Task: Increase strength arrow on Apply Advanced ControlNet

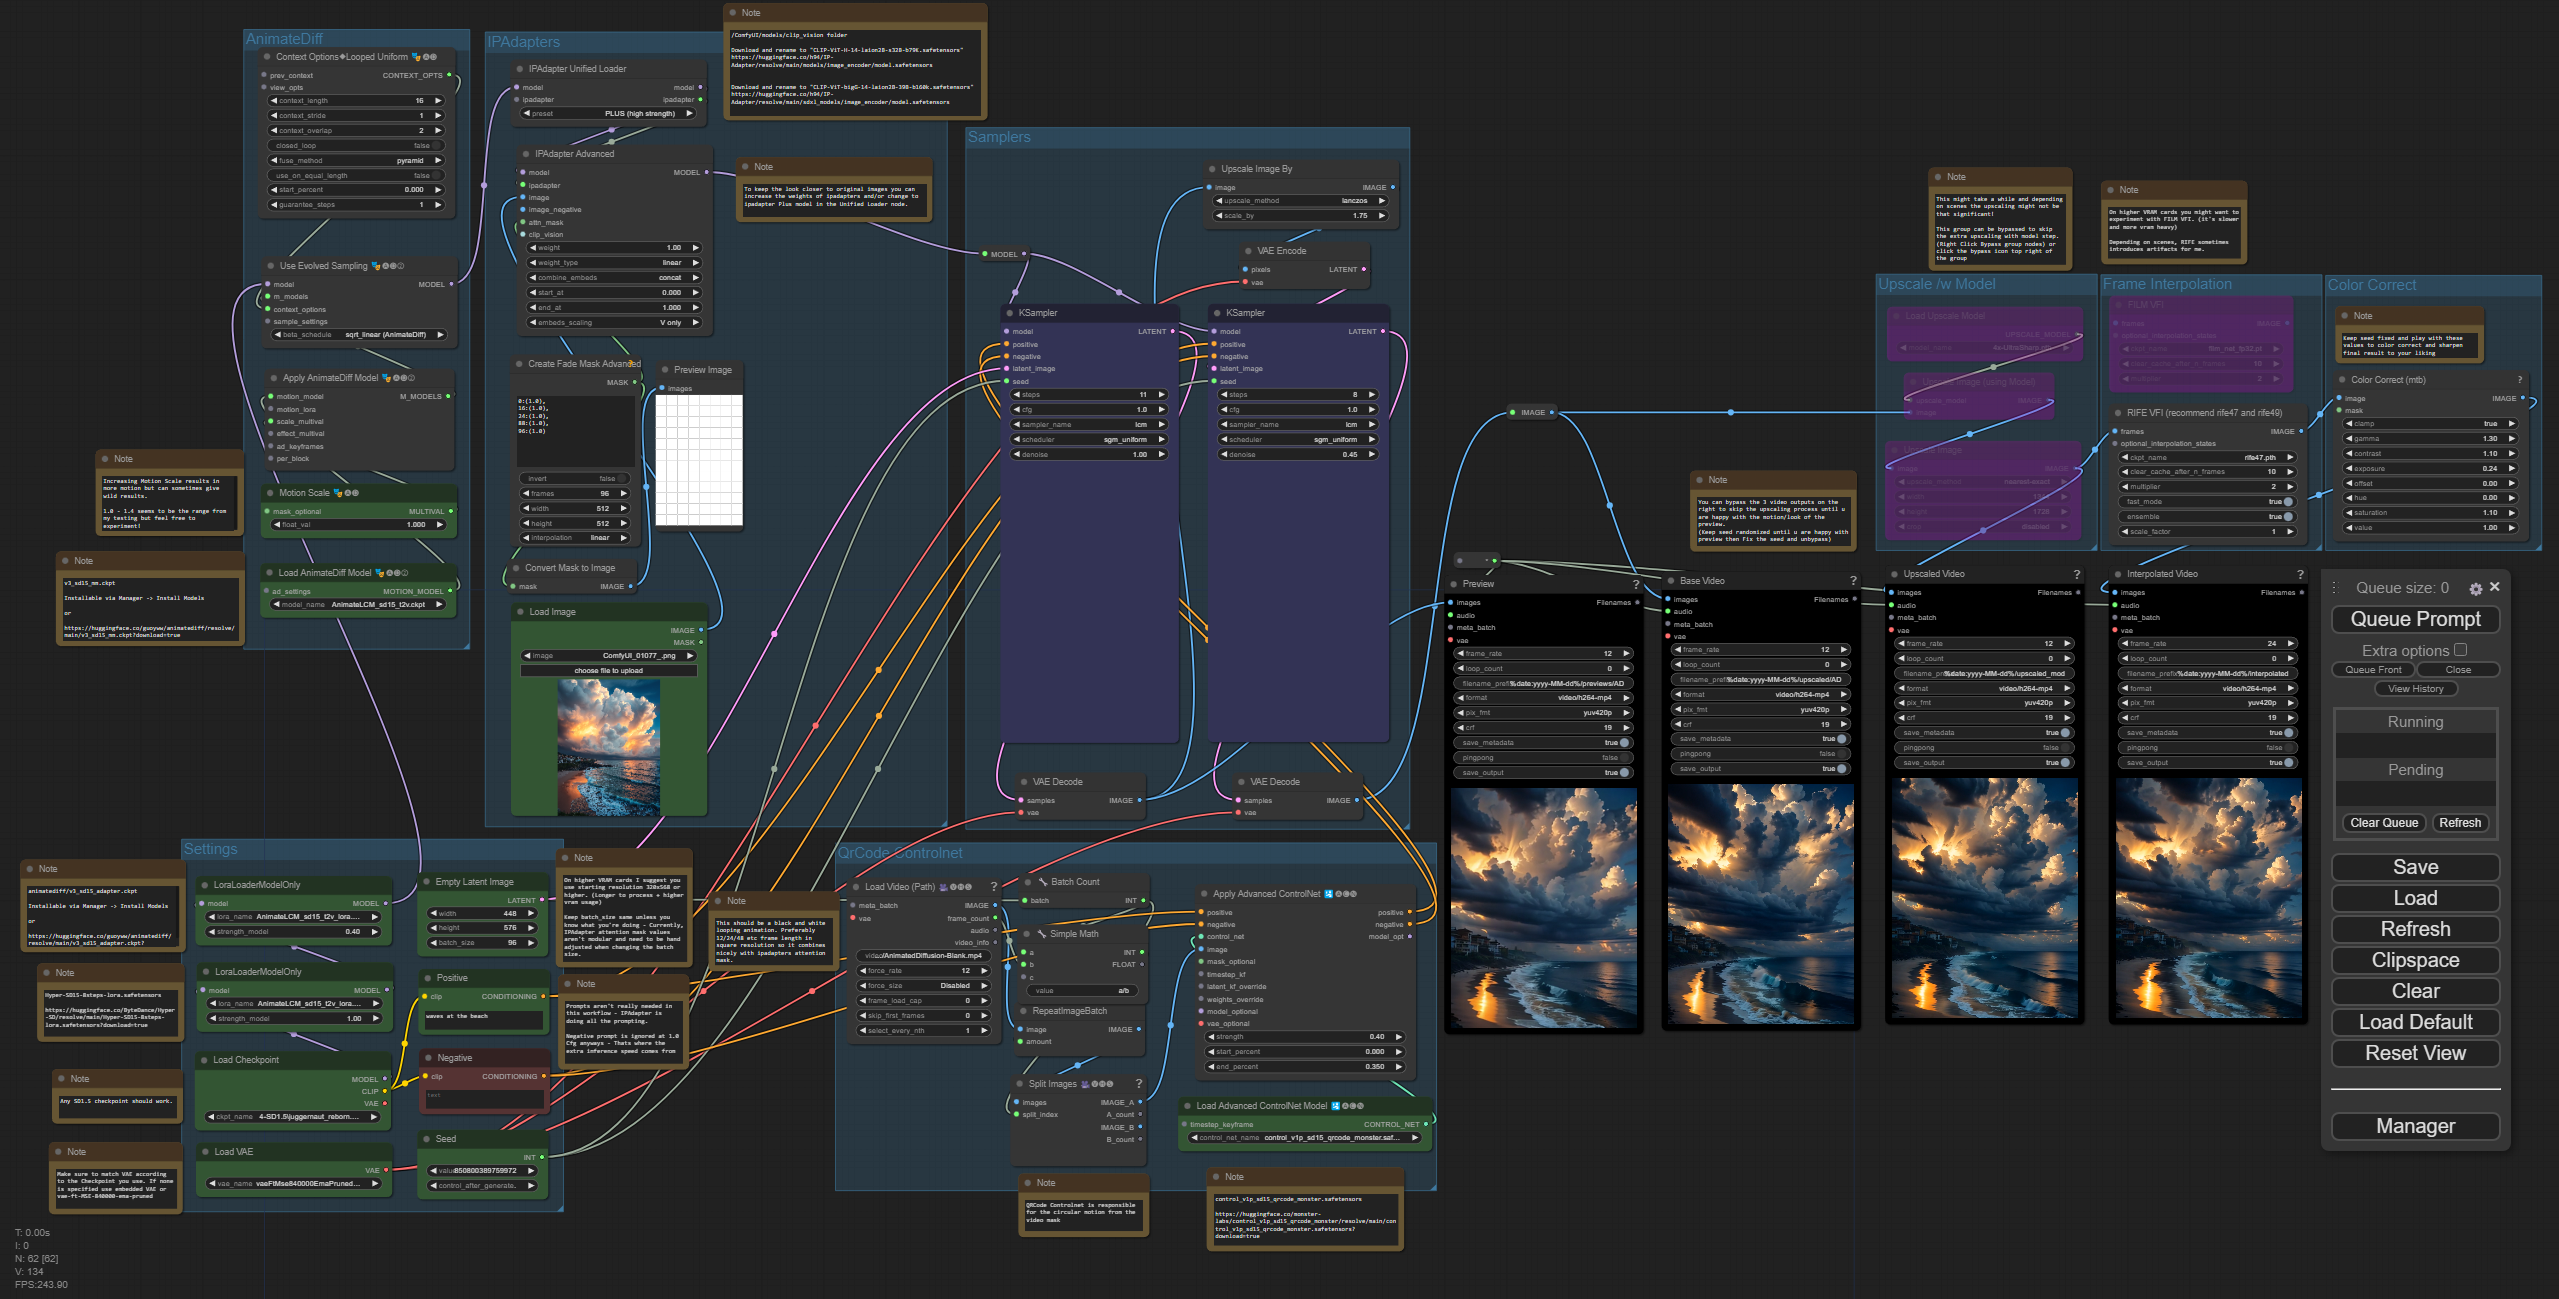Action: 1398,1037
